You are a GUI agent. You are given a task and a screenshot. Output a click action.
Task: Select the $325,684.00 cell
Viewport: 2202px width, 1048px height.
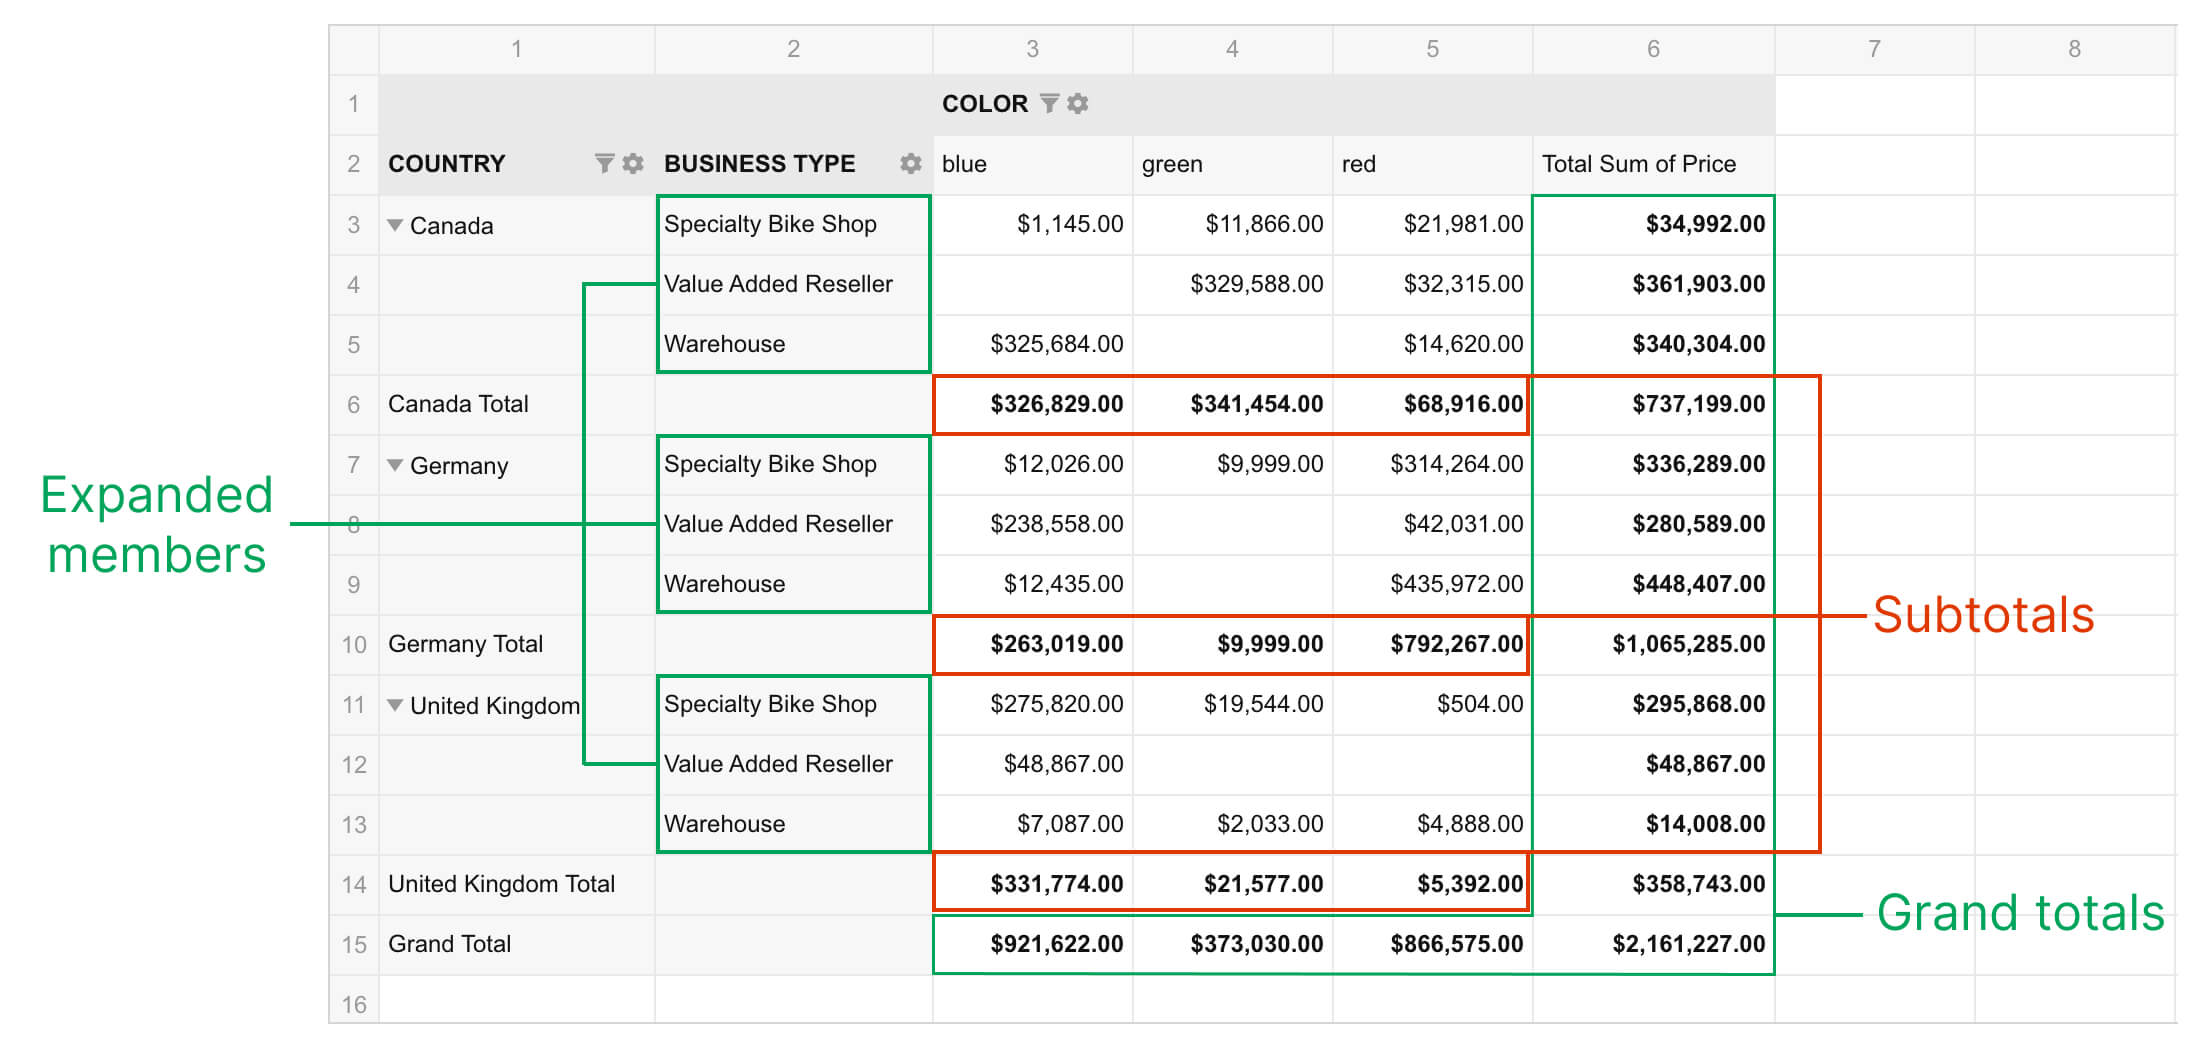1032,345
